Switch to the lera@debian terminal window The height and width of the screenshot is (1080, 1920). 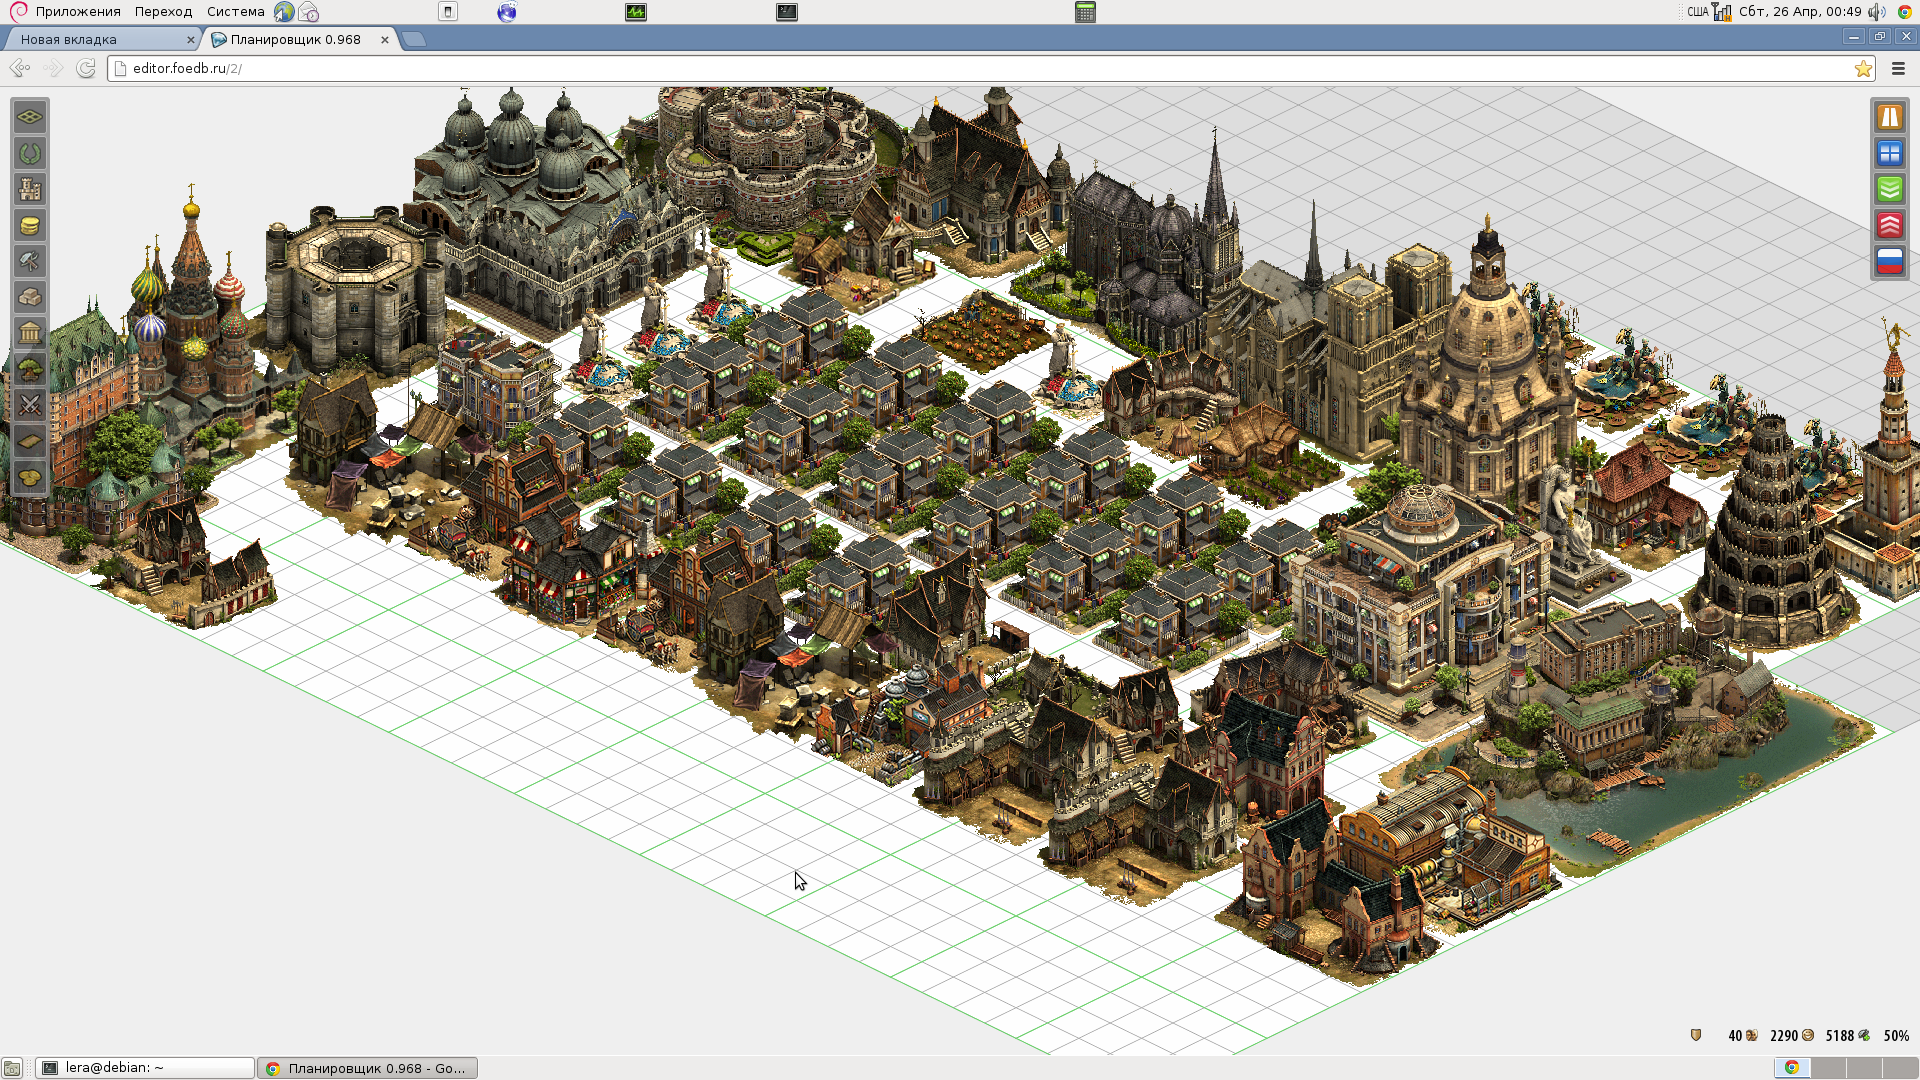pos(145,1068)
